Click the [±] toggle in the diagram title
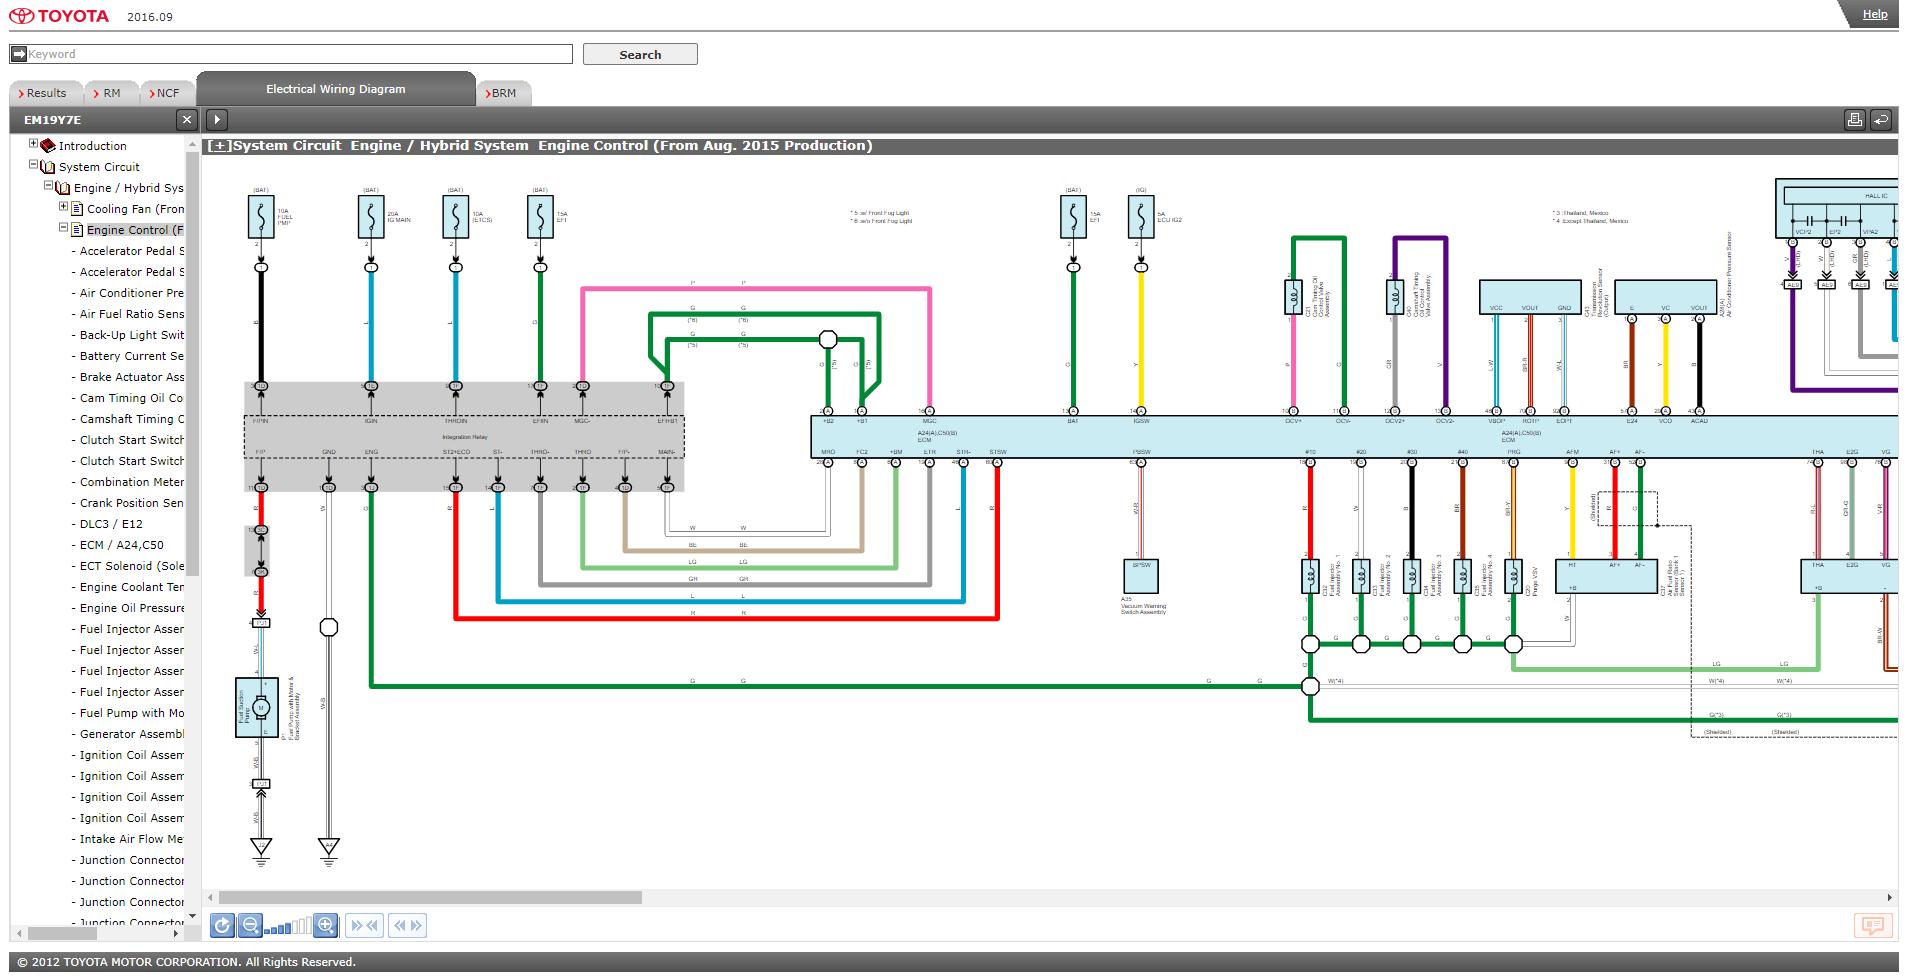 tap(219, 146)
